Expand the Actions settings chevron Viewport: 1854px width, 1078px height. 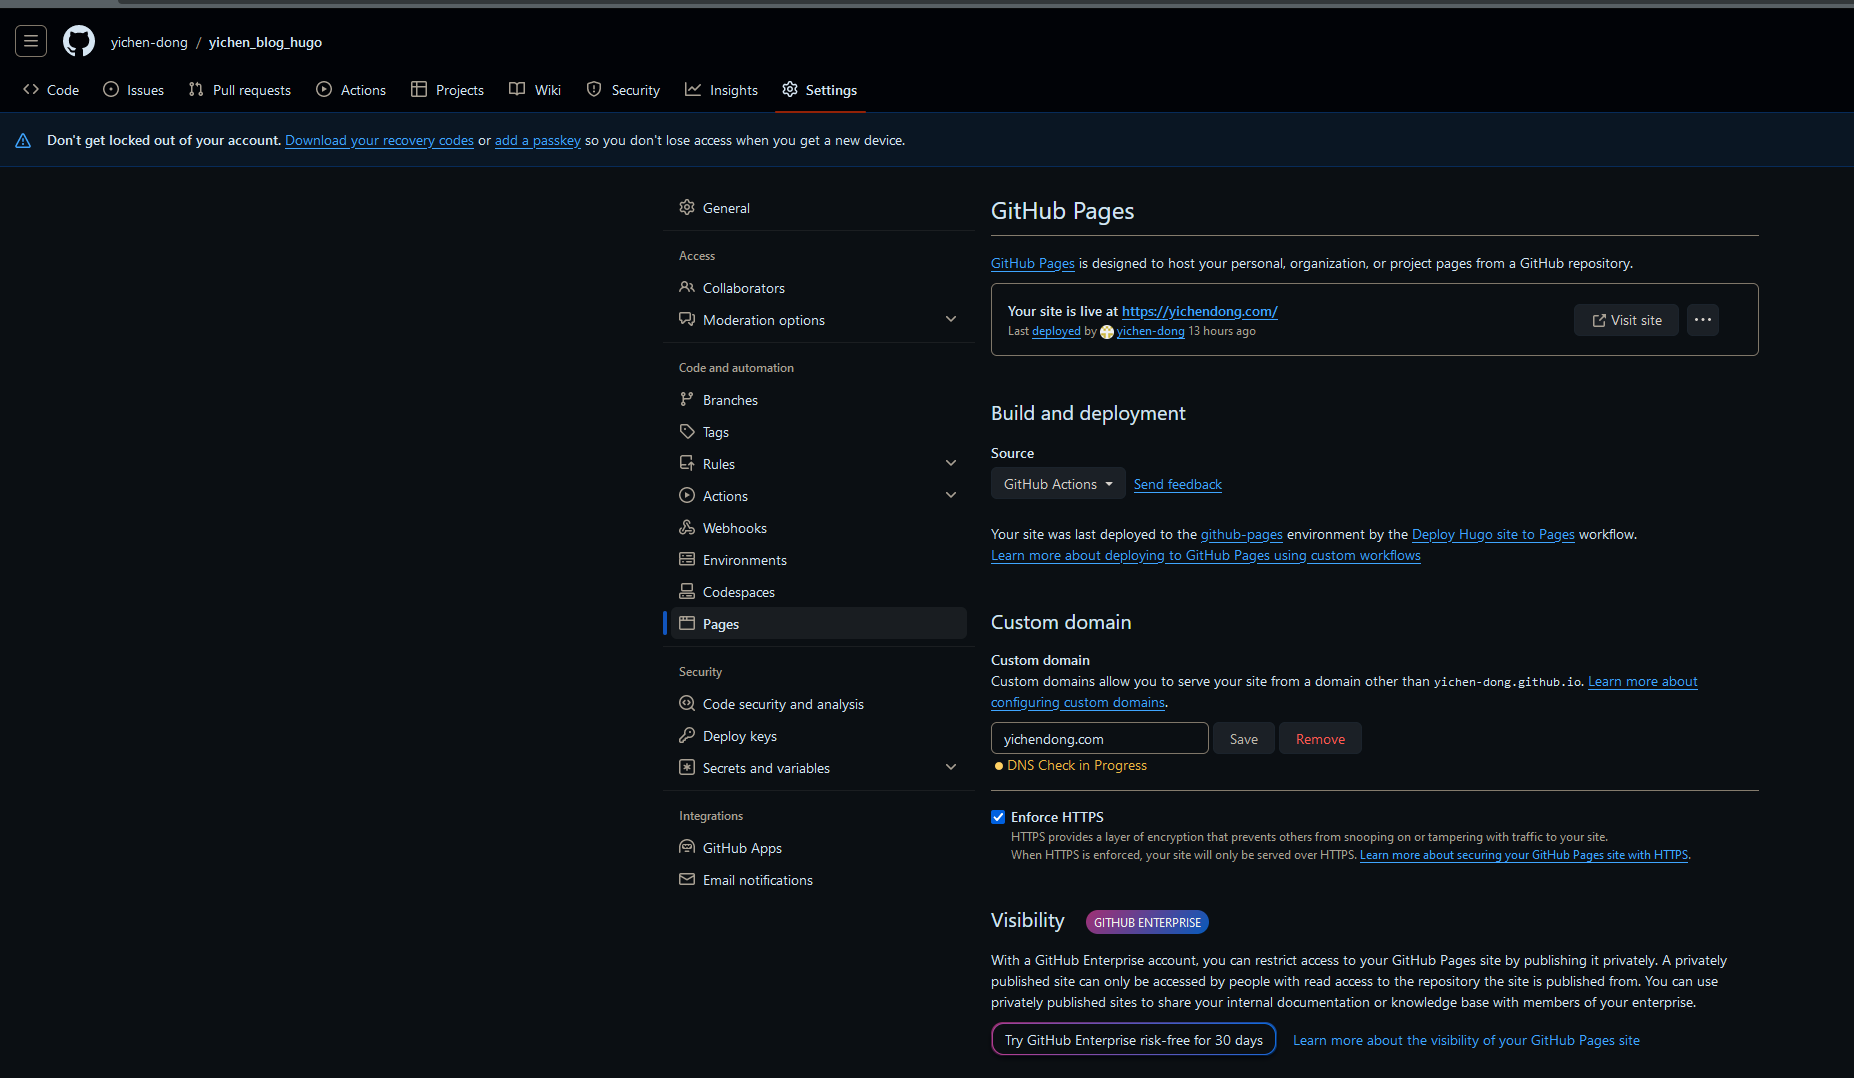[x=951, y=495]
